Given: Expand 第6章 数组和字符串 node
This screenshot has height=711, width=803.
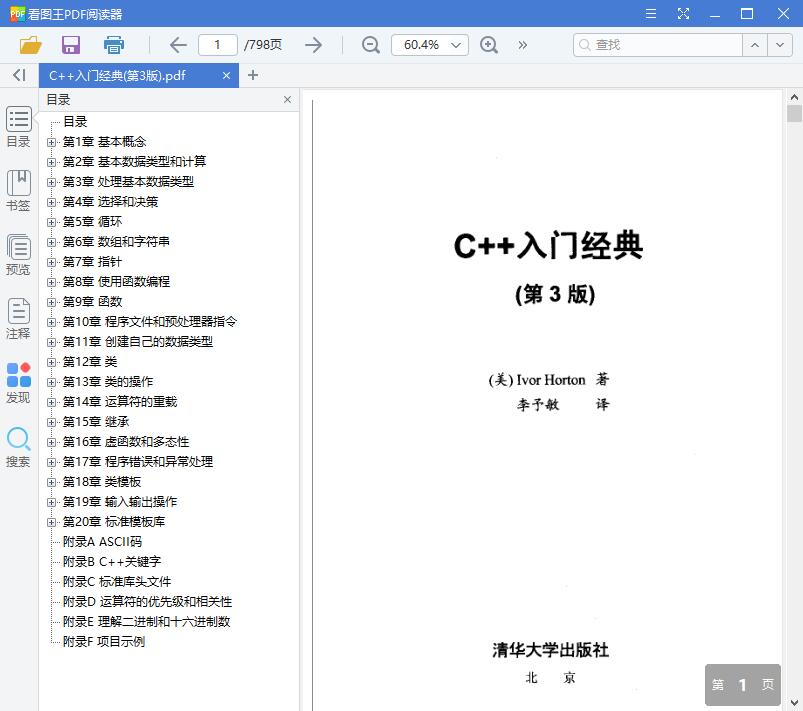Looking at the screenshot, I should [51, 242].
